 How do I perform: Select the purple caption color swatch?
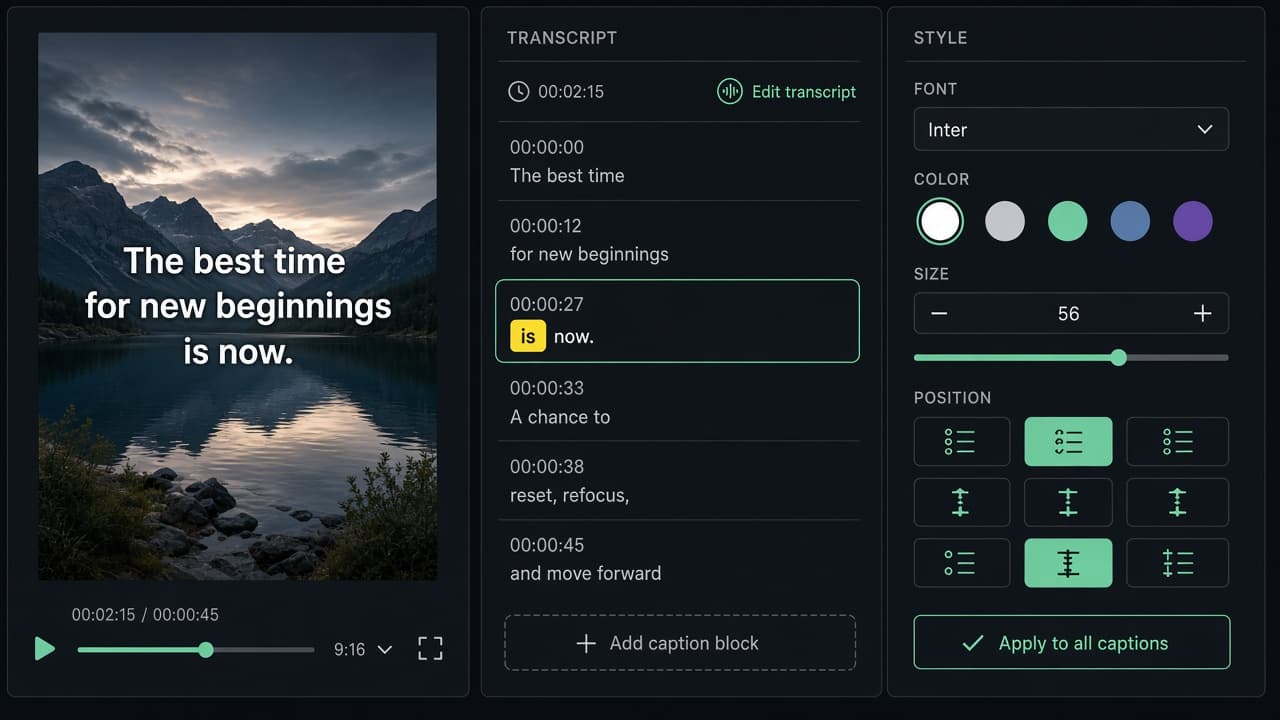tap(1192, 221)
